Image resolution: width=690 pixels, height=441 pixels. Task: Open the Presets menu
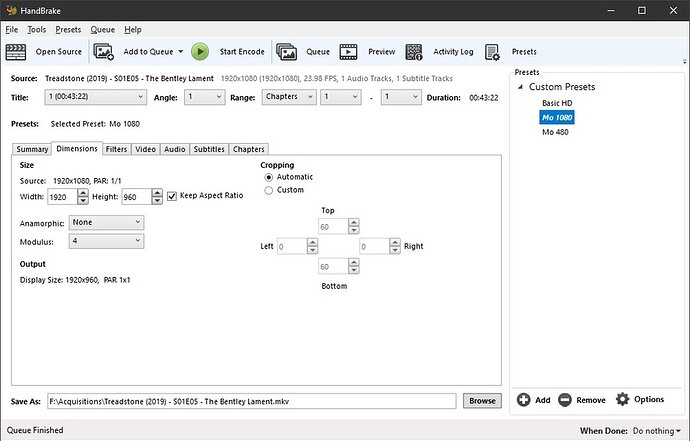[68, 29]
